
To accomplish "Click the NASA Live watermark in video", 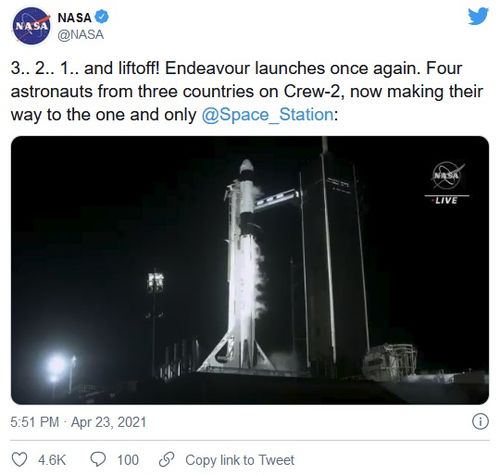I will click(x=446, y=183).
